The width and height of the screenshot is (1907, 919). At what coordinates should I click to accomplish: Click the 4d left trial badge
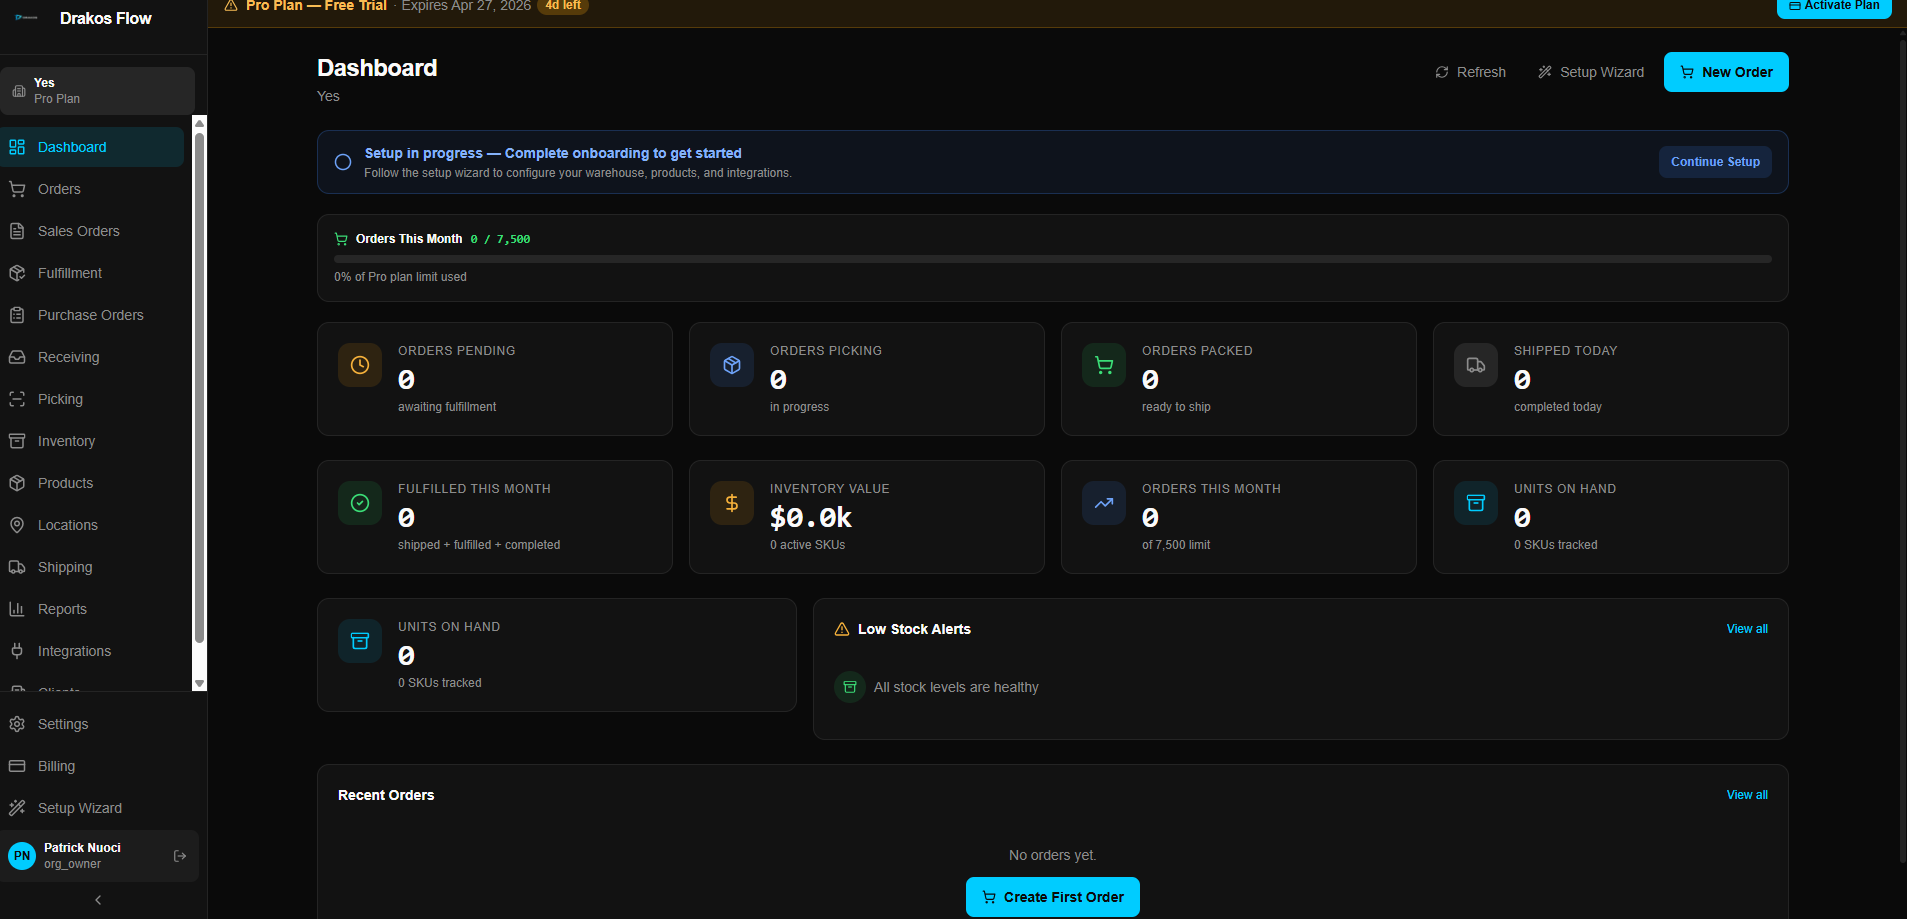click(x=563, y=6)
